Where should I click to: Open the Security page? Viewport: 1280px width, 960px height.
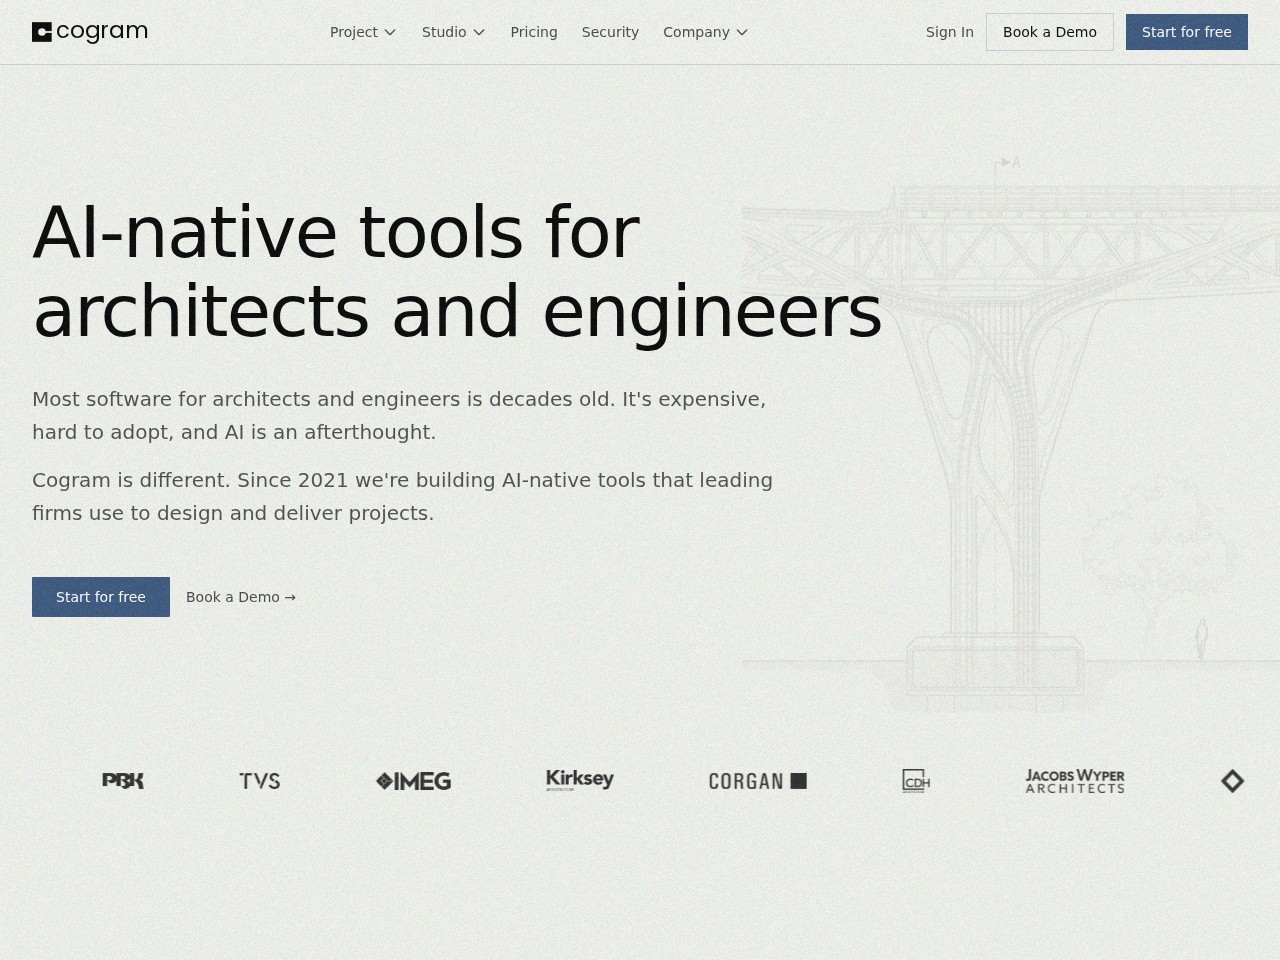coord(610,32)
